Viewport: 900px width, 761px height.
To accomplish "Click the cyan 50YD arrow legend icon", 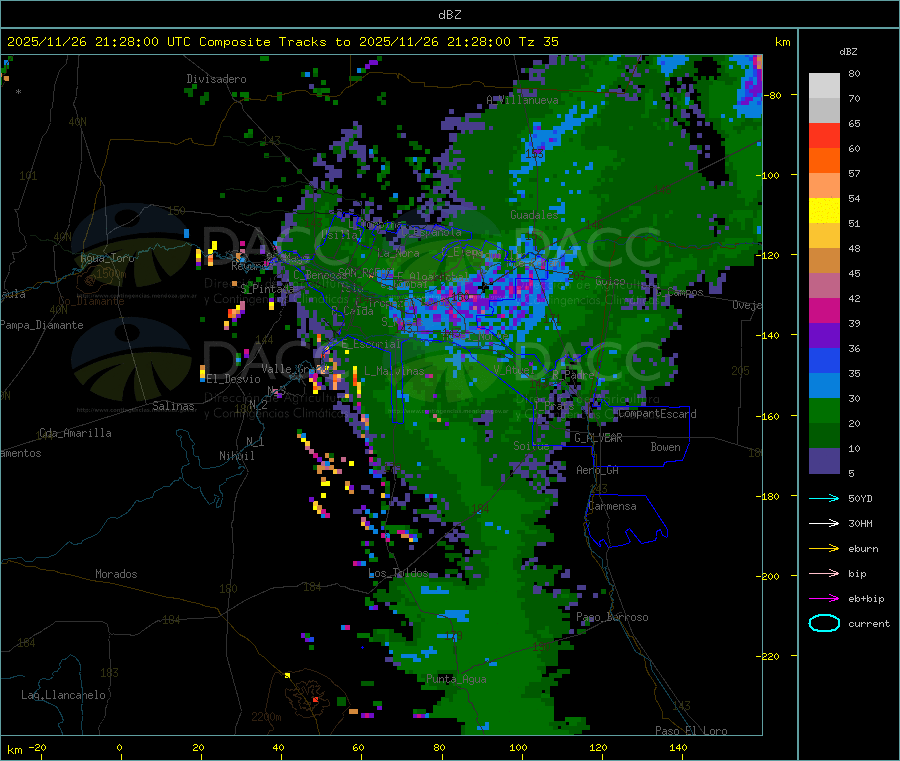I will (x=824, y=498).
